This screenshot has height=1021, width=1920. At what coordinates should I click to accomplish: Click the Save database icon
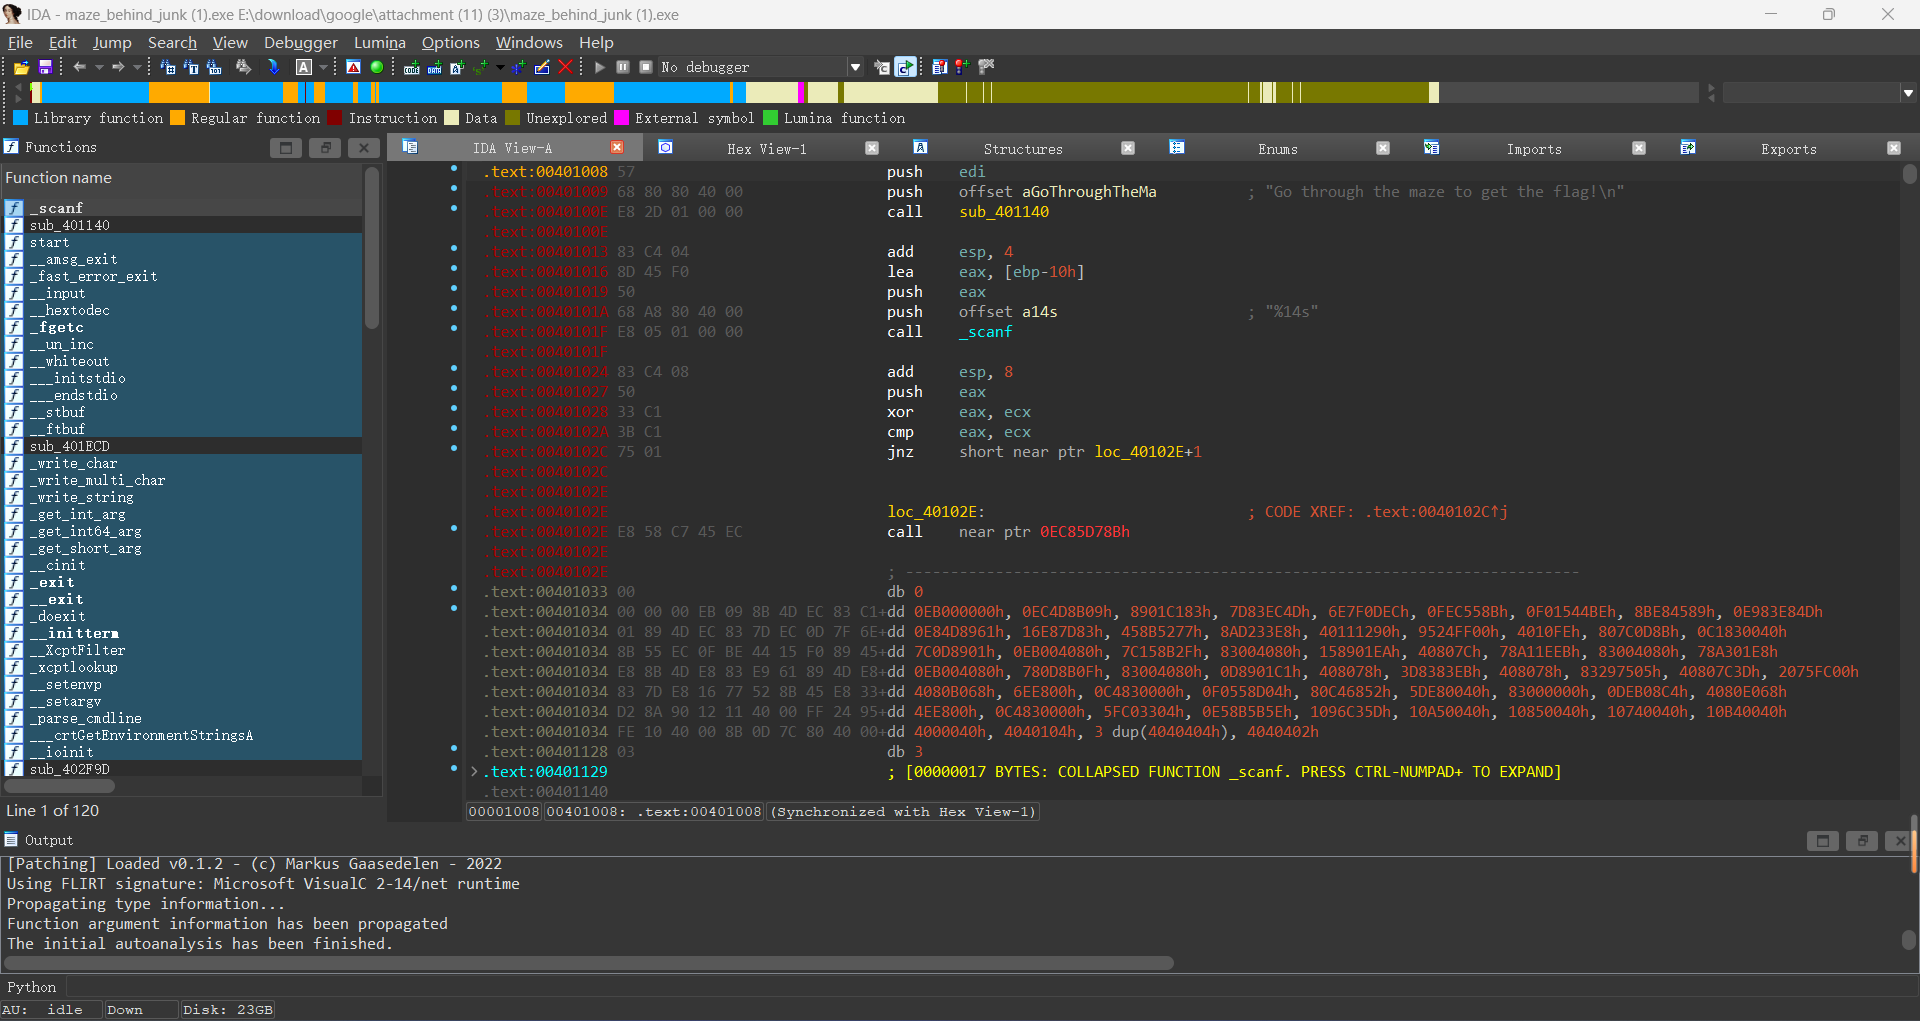pyautogui.click(x=45, y=67)
